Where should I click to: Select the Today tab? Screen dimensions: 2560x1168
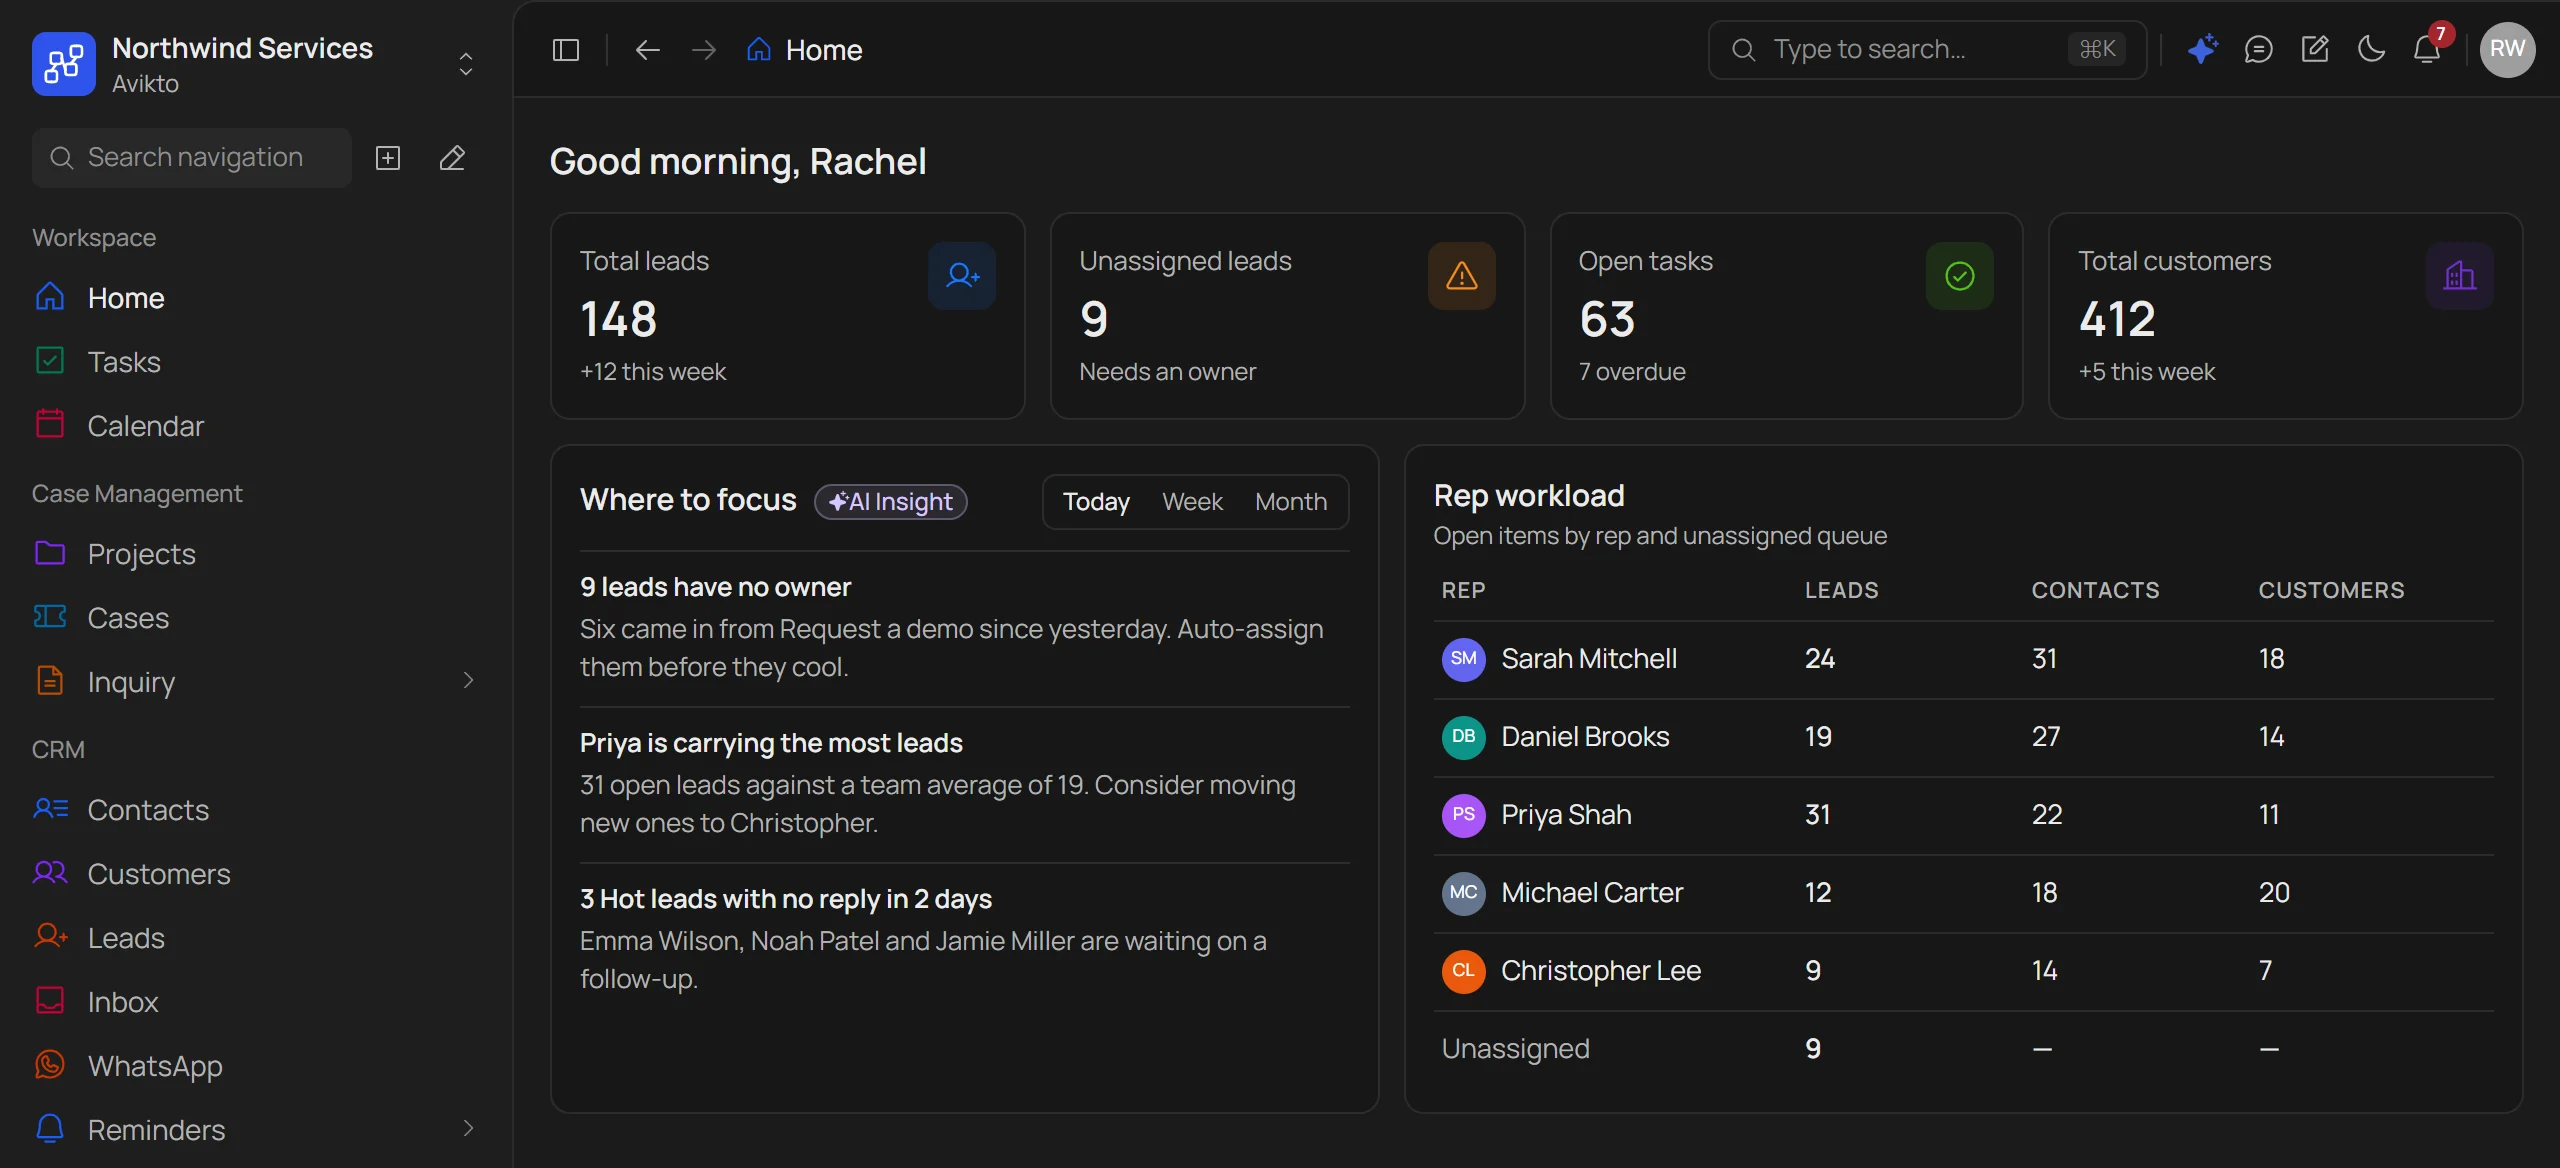click(x=1096, y=502)
